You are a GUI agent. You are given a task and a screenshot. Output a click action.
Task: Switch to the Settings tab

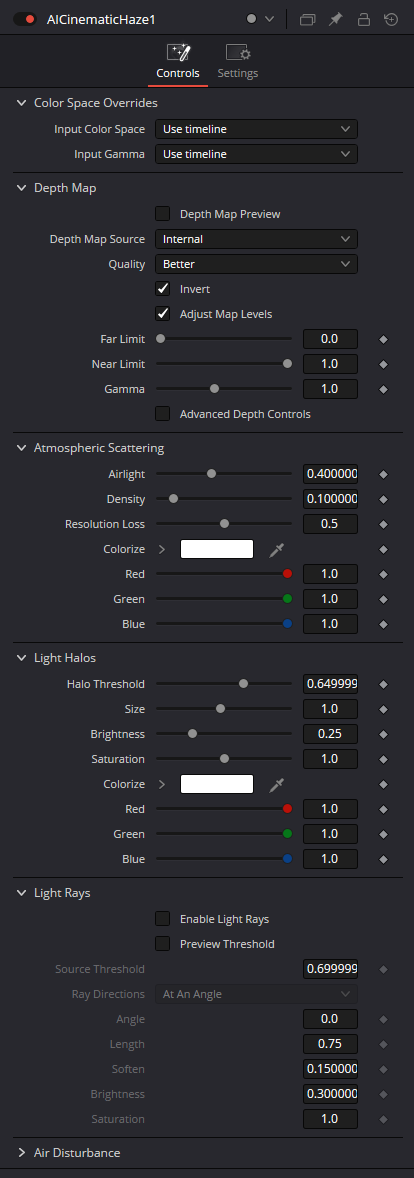tap(237, 62)
